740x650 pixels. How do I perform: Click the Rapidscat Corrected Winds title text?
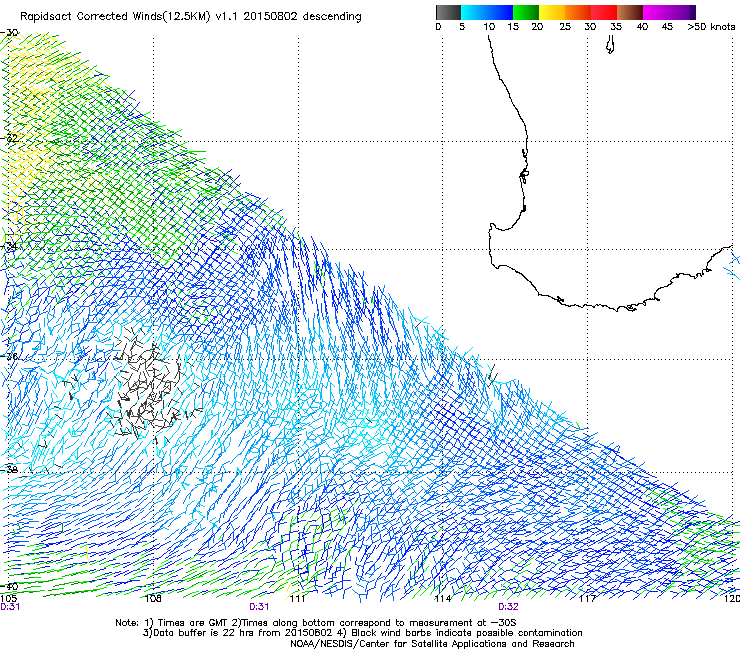[191, 17]
